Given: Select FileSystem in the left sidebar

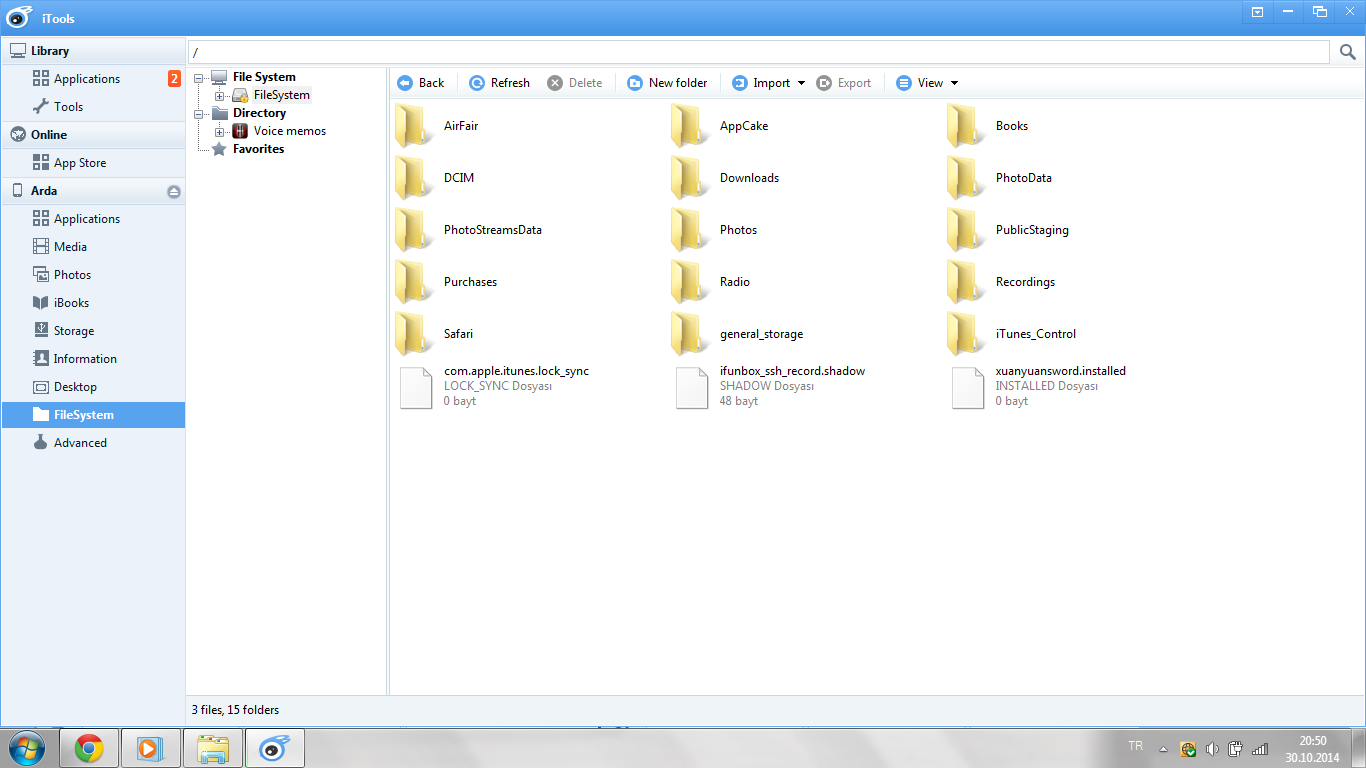Looking at the screenshot, I should click(x=93, y=415).
